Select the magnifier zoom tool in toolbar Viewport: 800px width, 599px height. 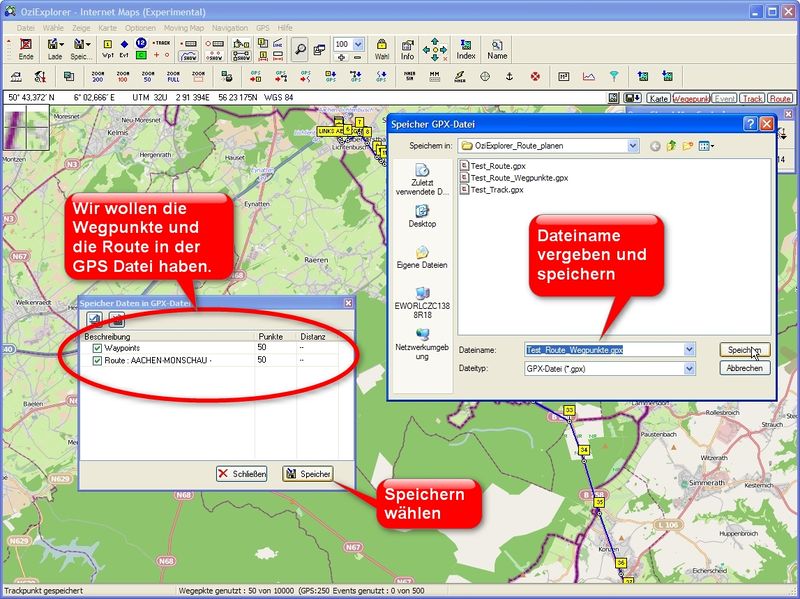pyautogui.click(x=300, y=48)
